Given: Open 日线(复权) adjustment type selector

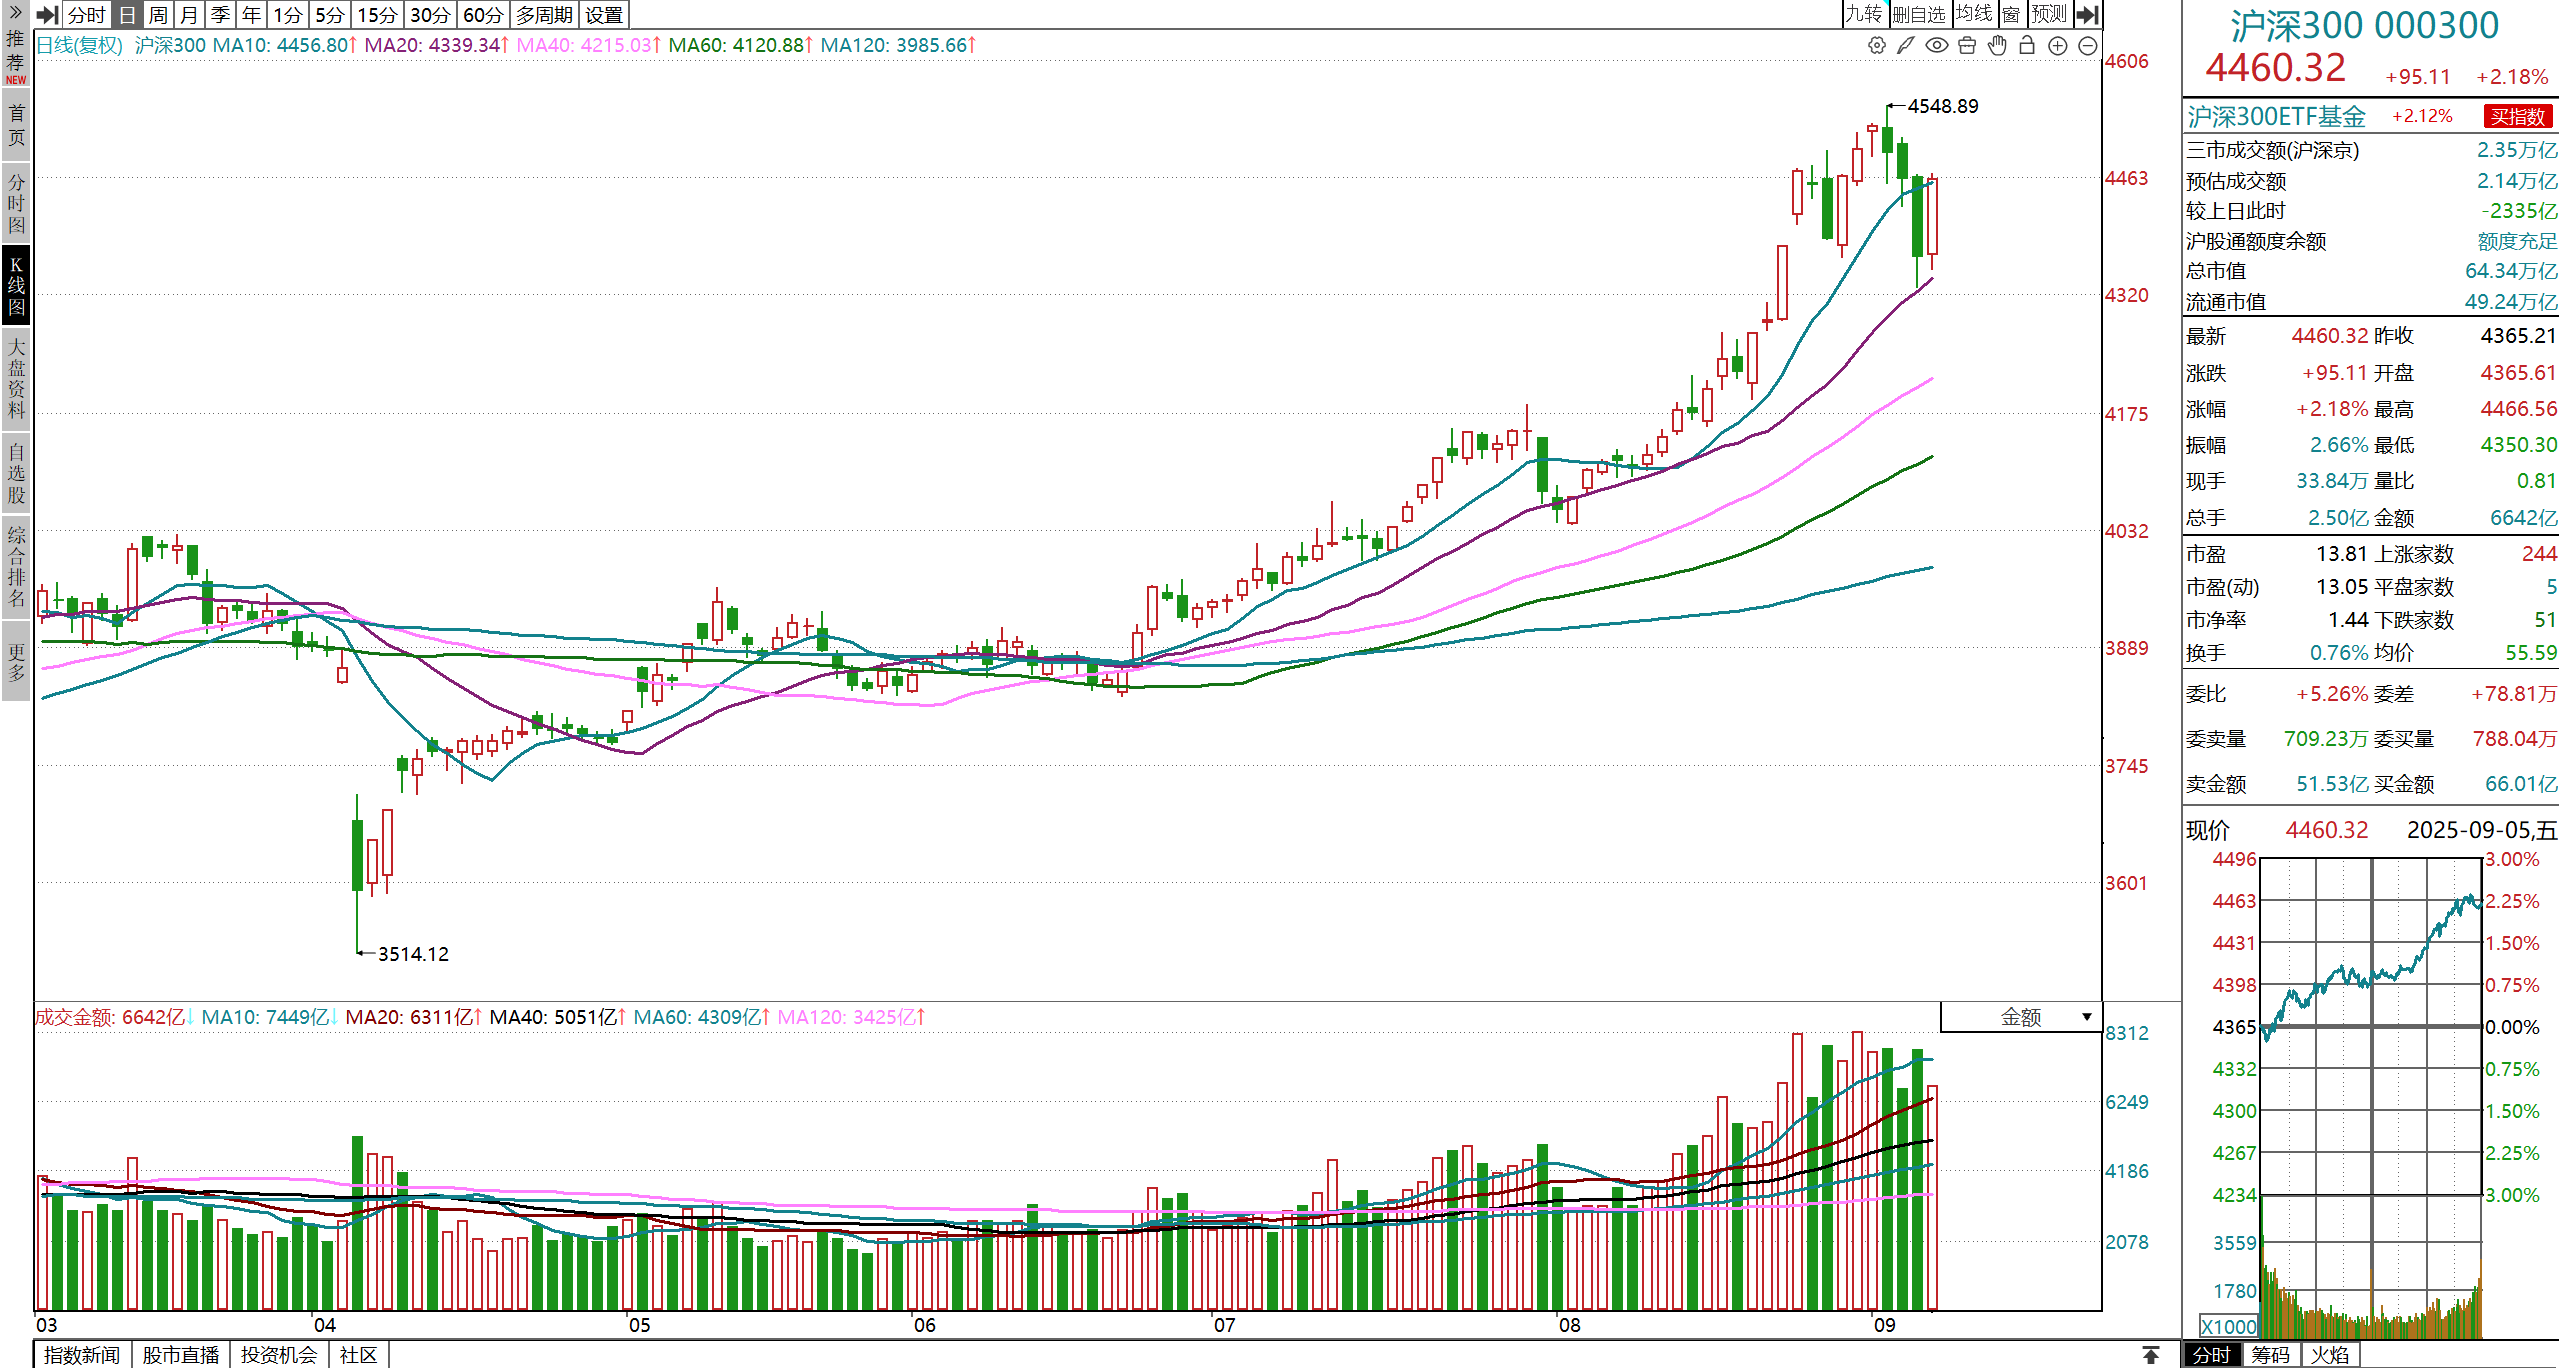Looking at the screenshot, I should tap(79, 45).
